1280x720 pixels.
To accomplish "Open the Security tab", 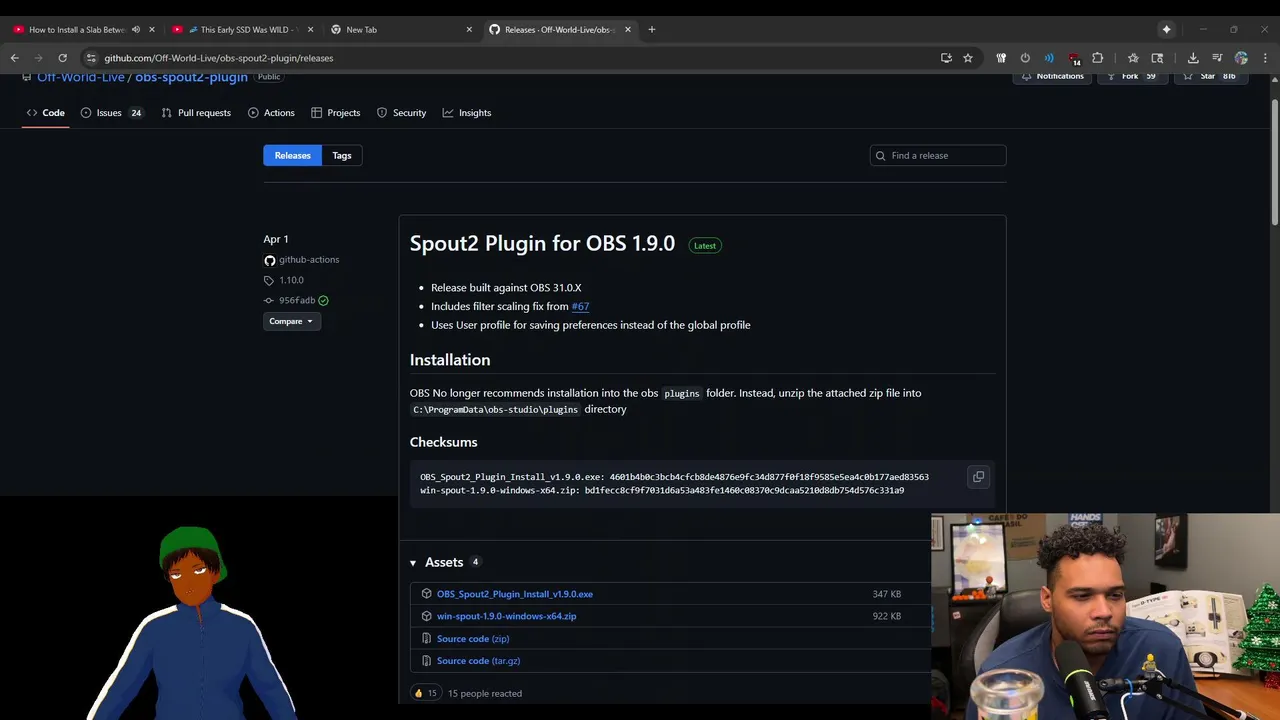I will (401, 113).
